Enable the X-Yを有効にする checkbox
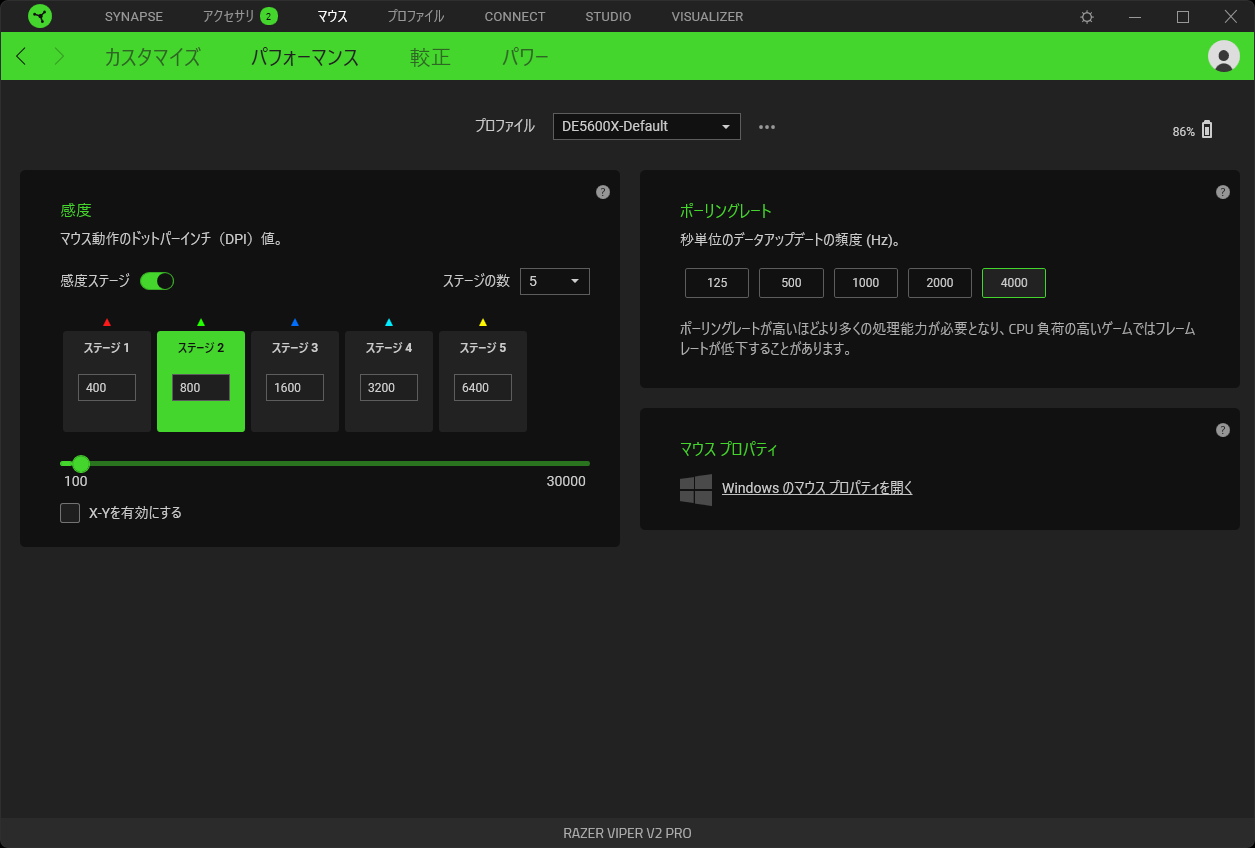Image resolution: width=1255 pixels, height=848 pixels. pyautogui.click(x=70, y=512)
